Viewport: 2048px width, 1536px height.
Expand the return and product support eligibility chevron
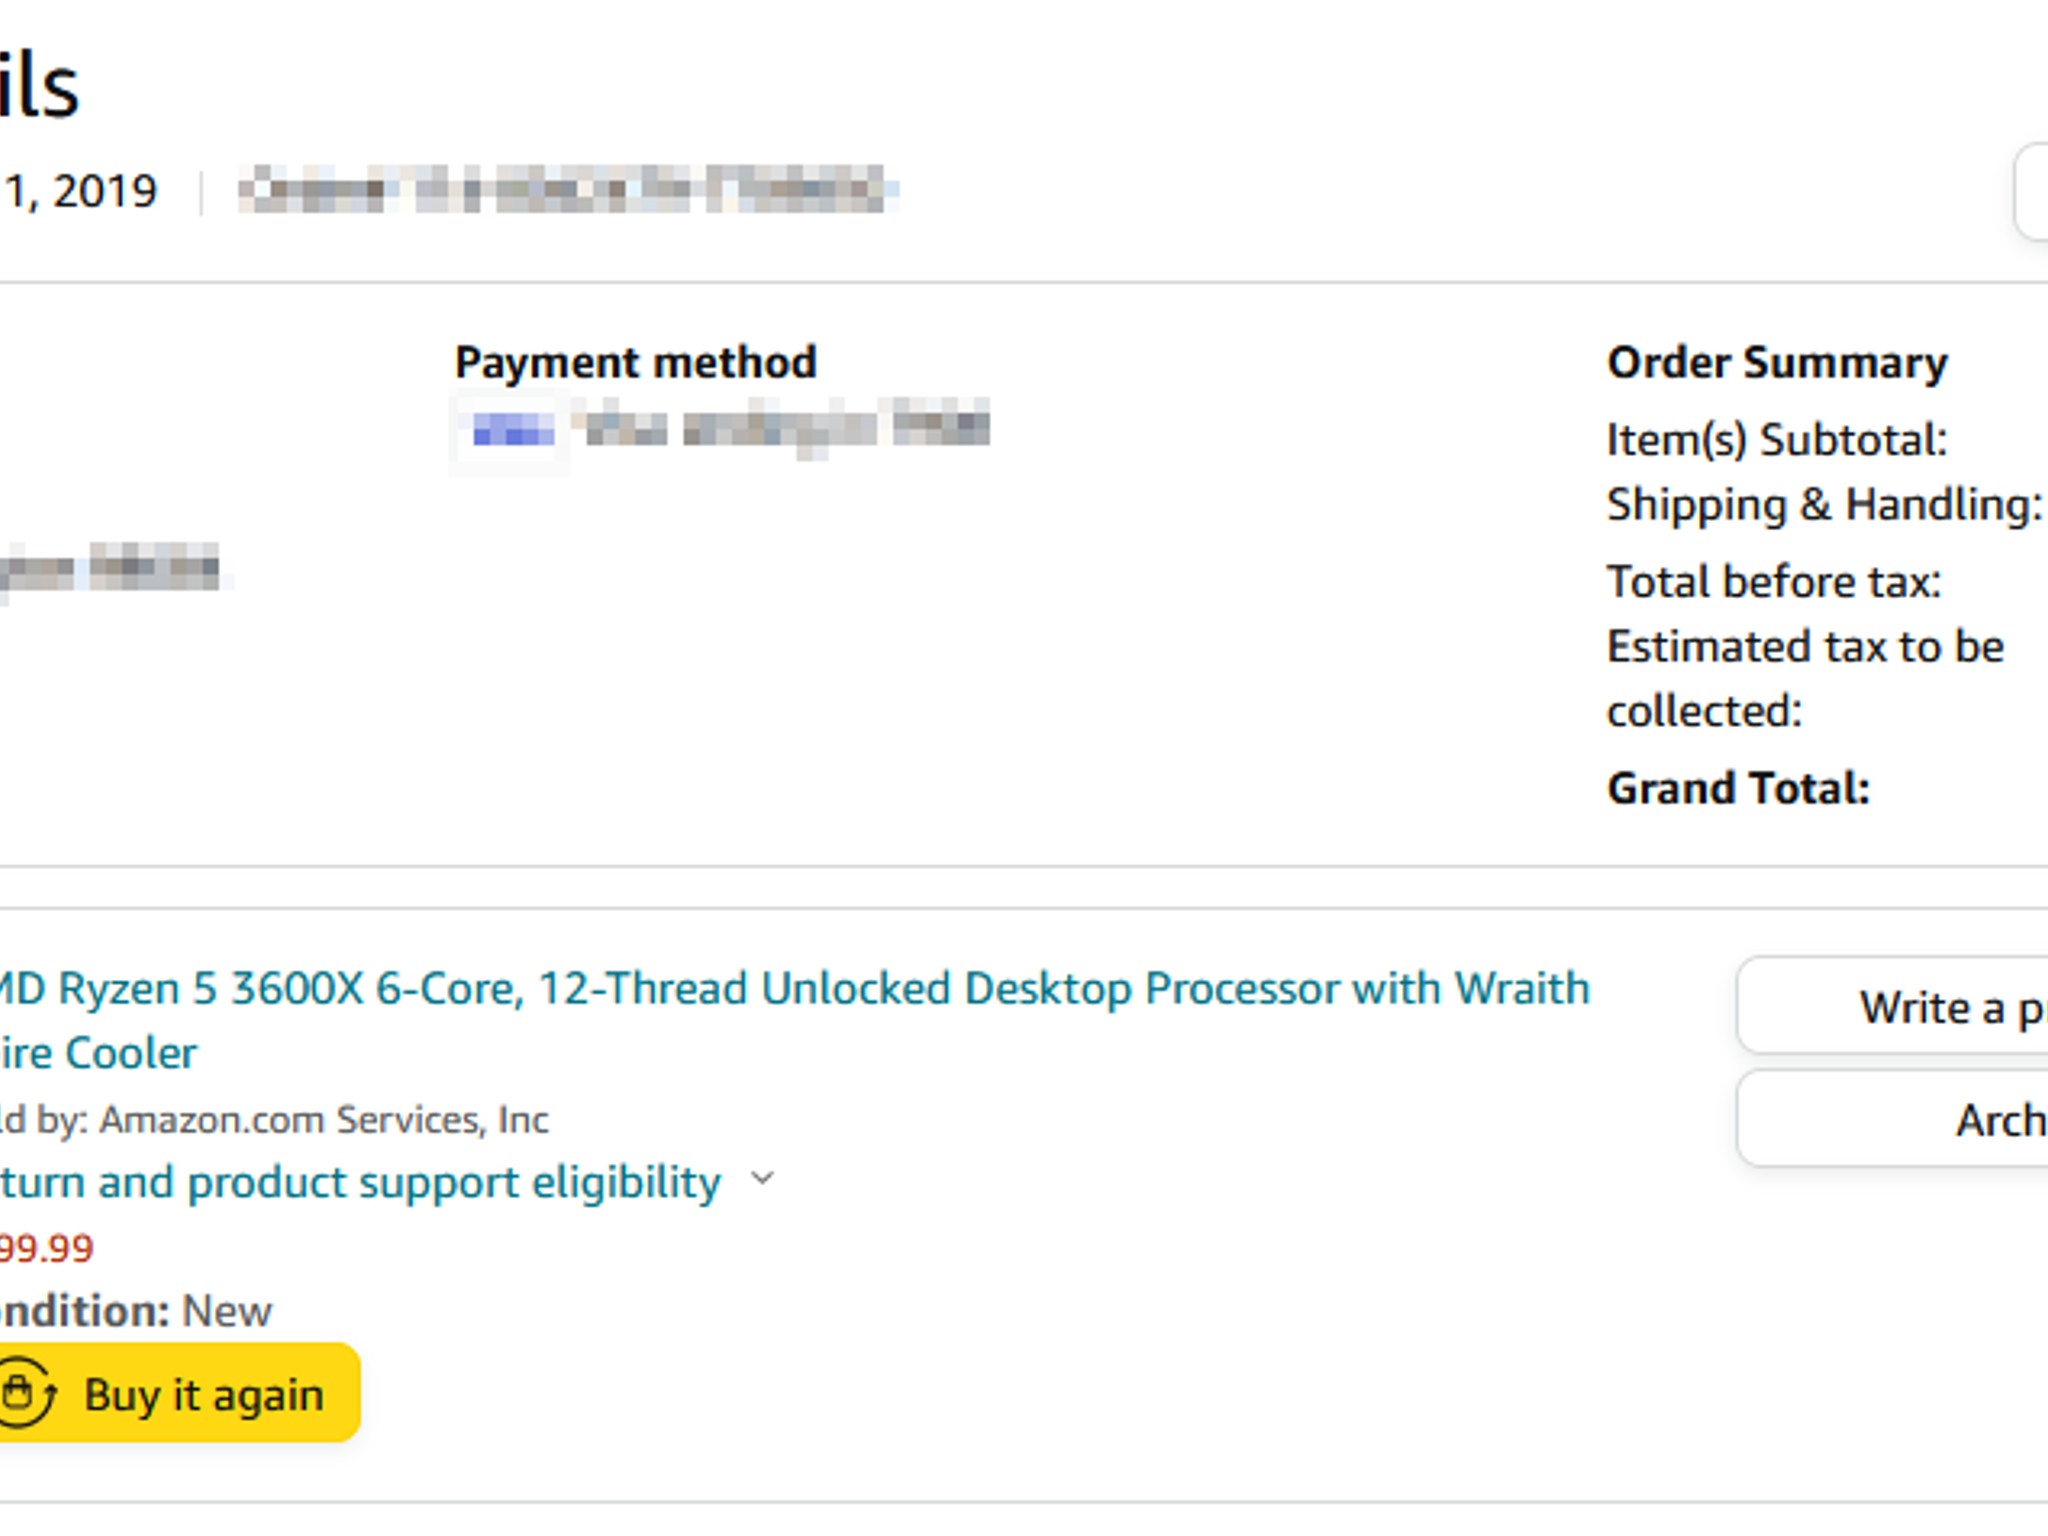click(x=762, y=1179)
